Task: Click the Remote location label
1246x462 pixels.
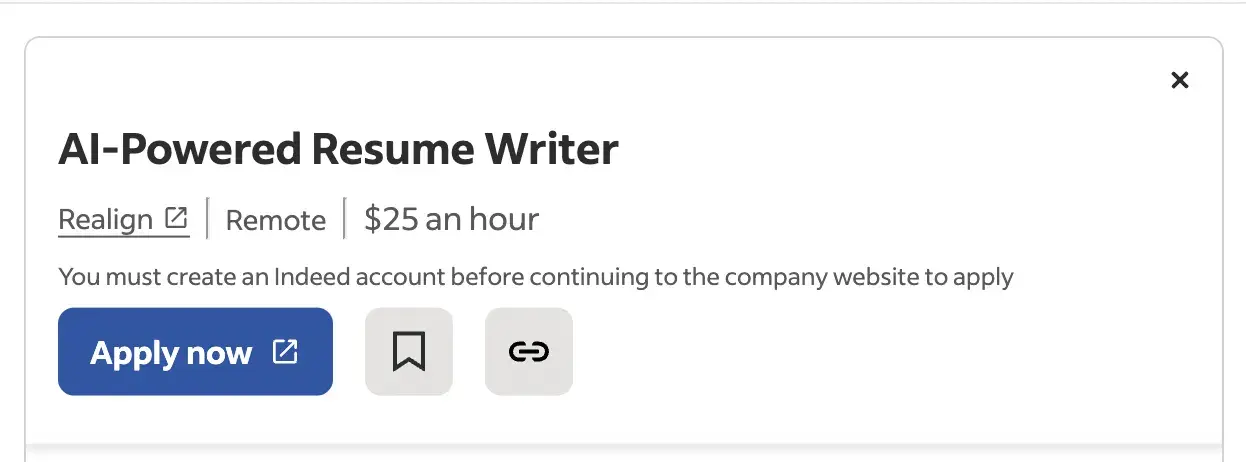Action: coord(276,220)
